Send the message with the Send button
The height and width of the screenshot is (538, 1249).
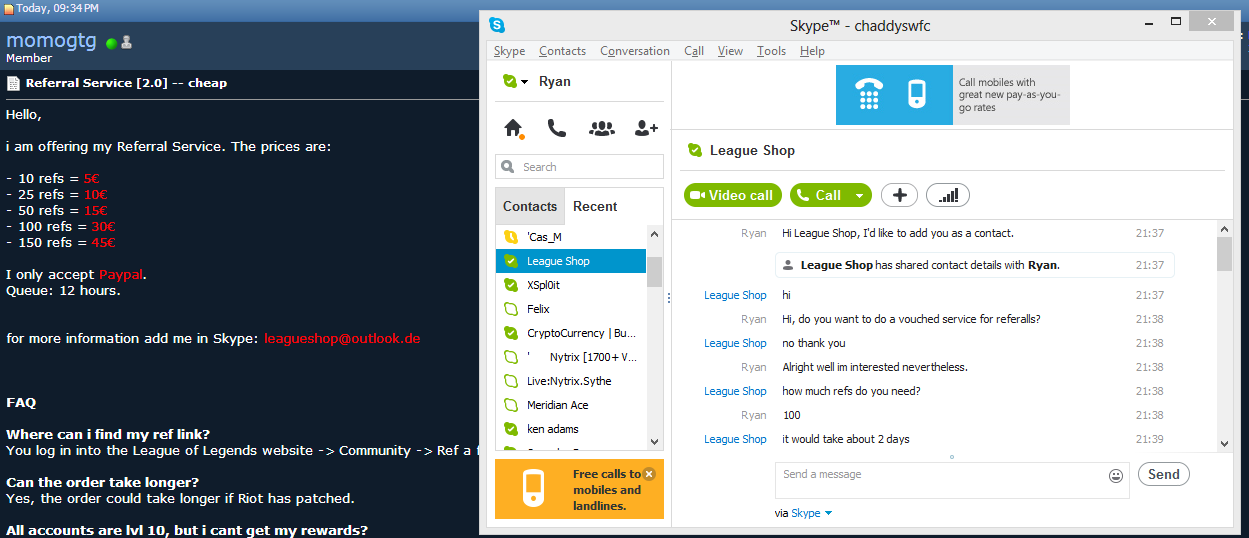tap(1164, 474)
